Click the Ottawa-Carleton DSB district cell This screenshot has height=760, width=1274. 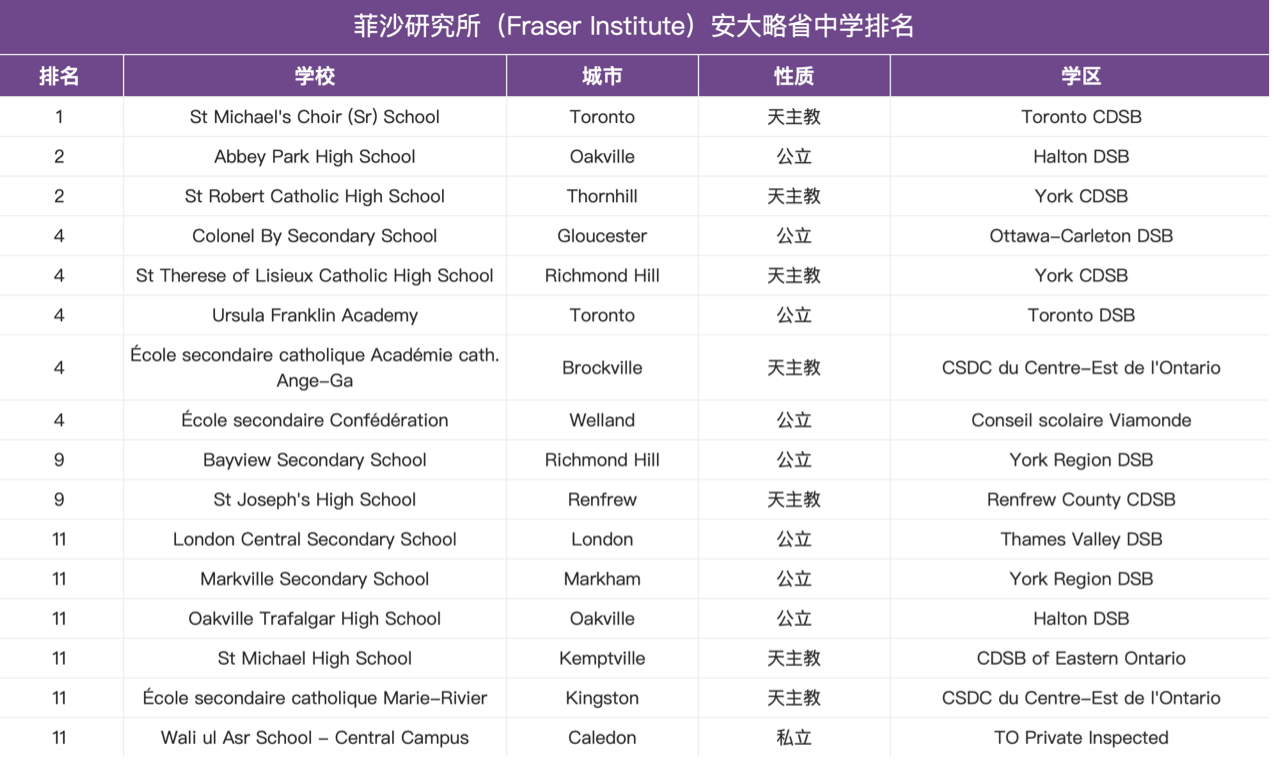click(1081, 236)
